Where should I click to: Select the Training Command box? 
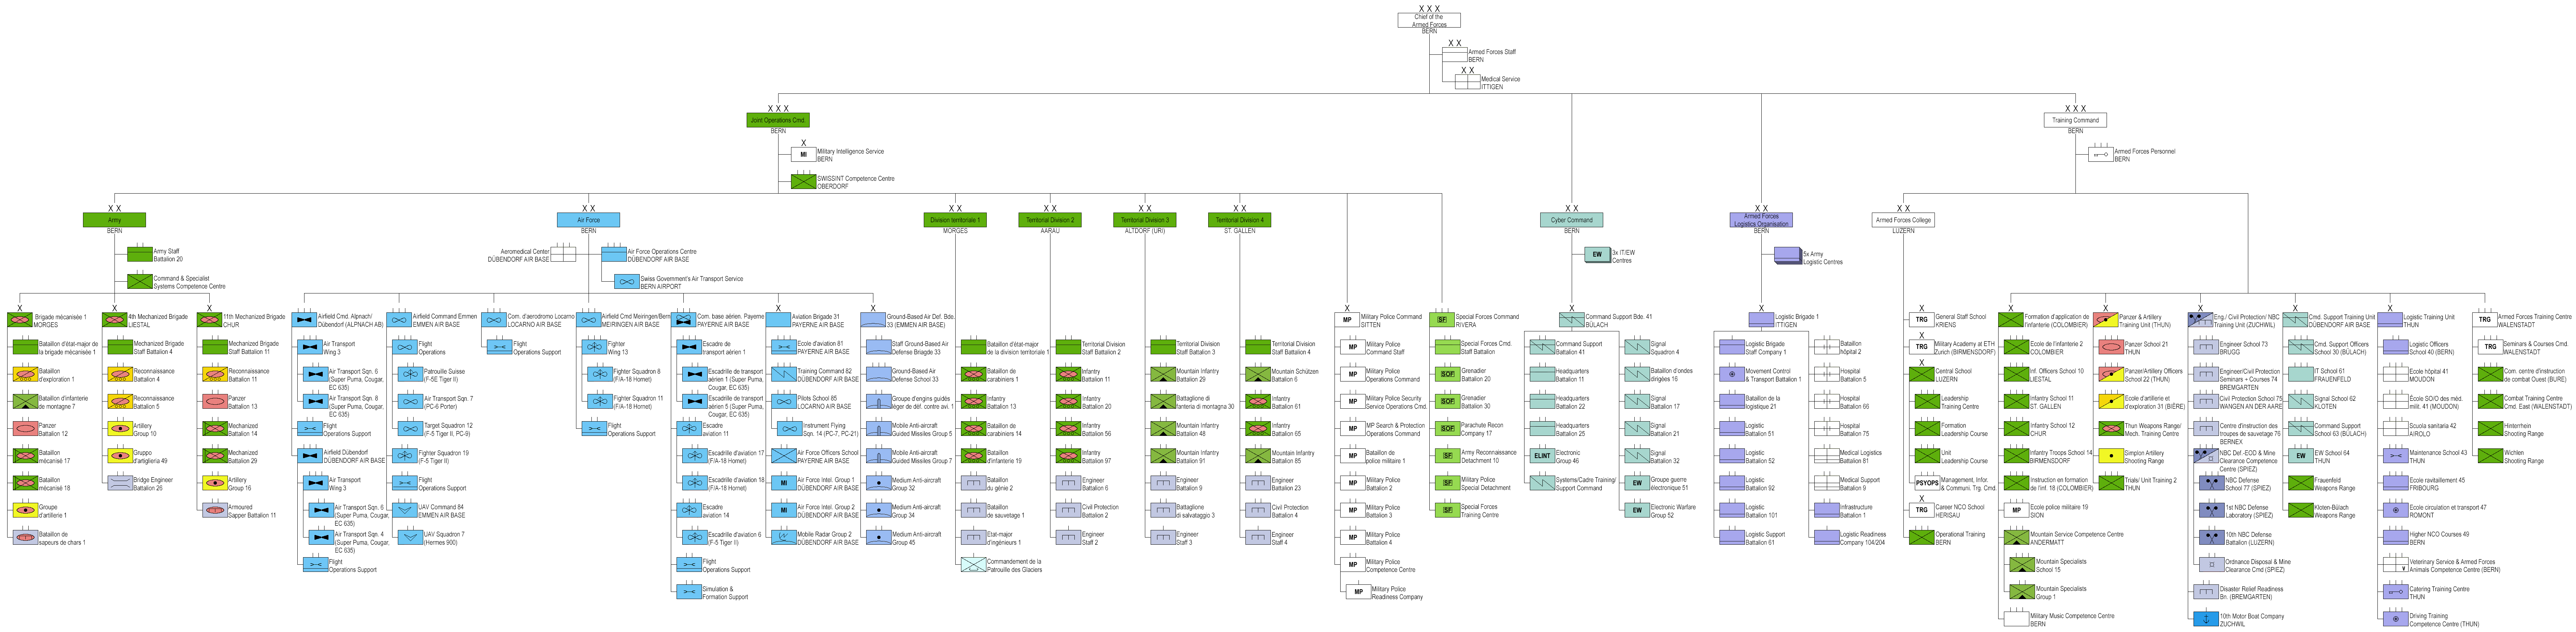(x=2075, y=120)
